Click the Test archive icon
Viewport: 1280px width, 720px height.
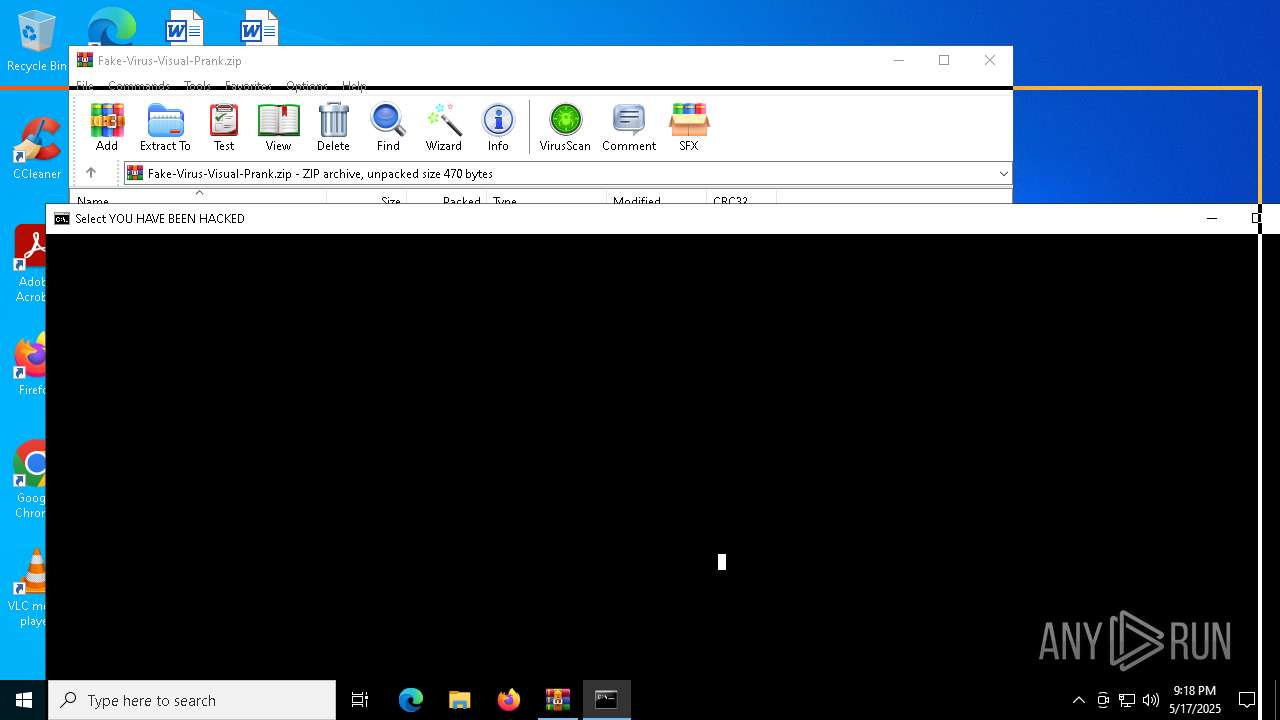point(224,127)
